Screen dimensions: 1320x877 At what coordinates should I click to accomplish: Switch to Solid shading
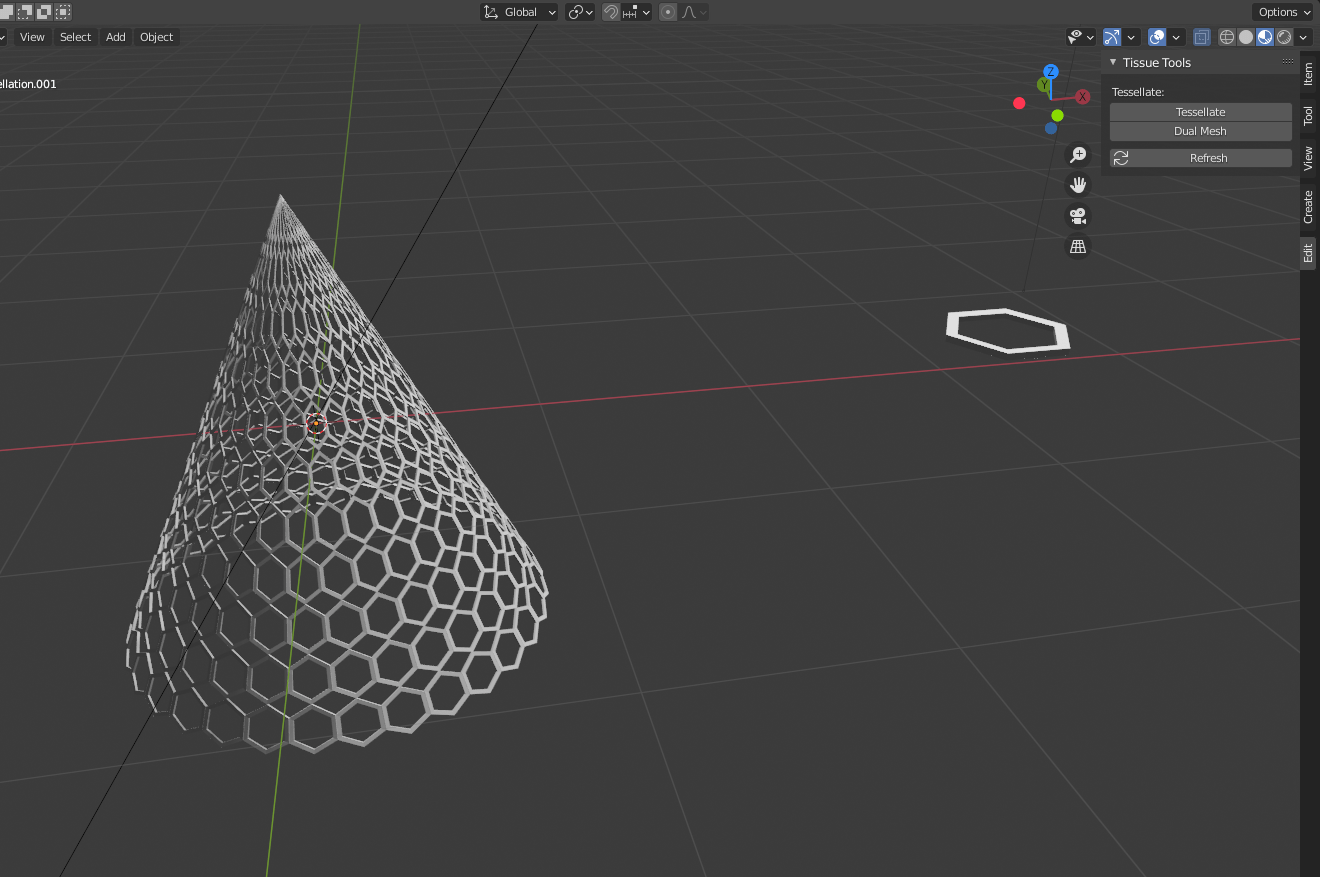[x=1246, y=37]
